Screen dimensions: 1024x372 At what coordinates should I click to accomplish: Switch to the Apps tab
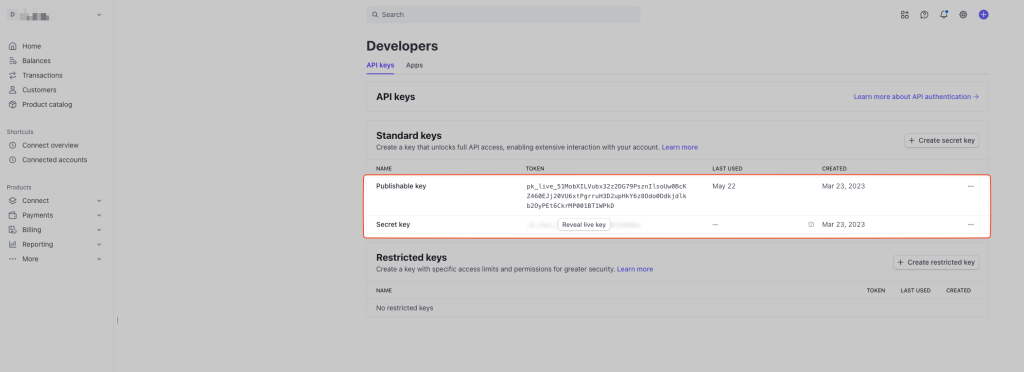point(414,66)
